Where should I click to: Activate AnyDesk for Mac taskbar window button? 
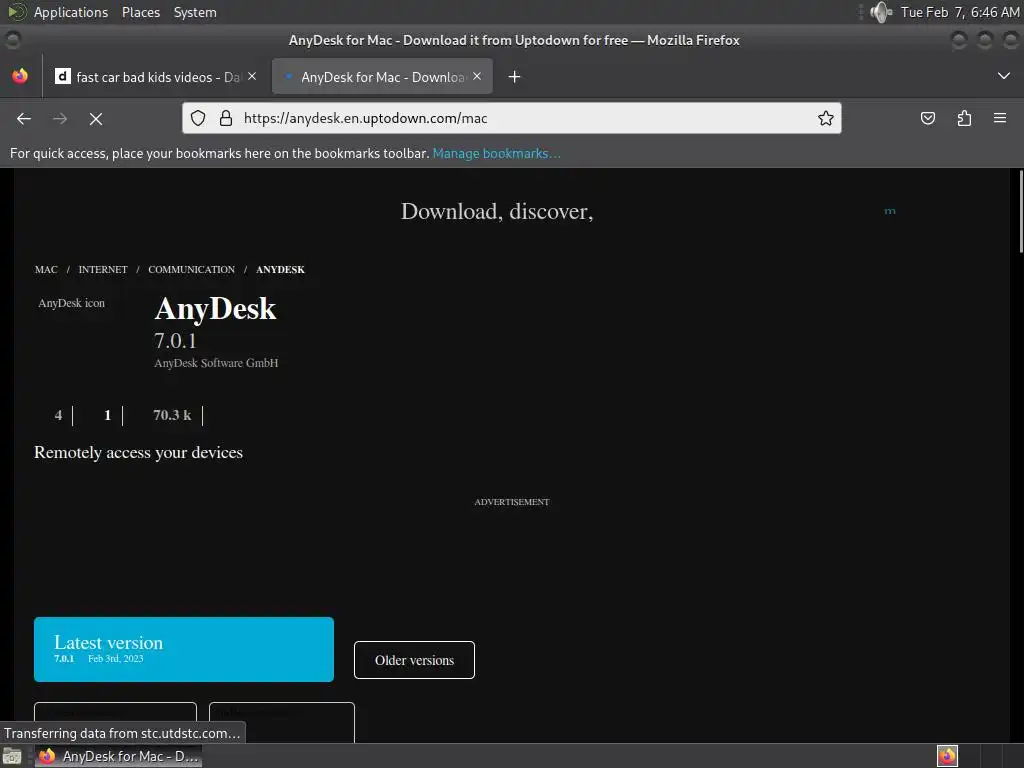tap(118, 756)
